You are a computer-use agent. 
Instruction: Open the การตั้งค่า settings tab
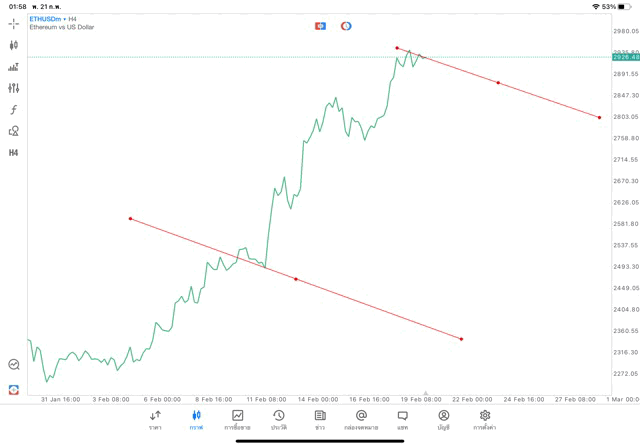click(x=485, y=419)
